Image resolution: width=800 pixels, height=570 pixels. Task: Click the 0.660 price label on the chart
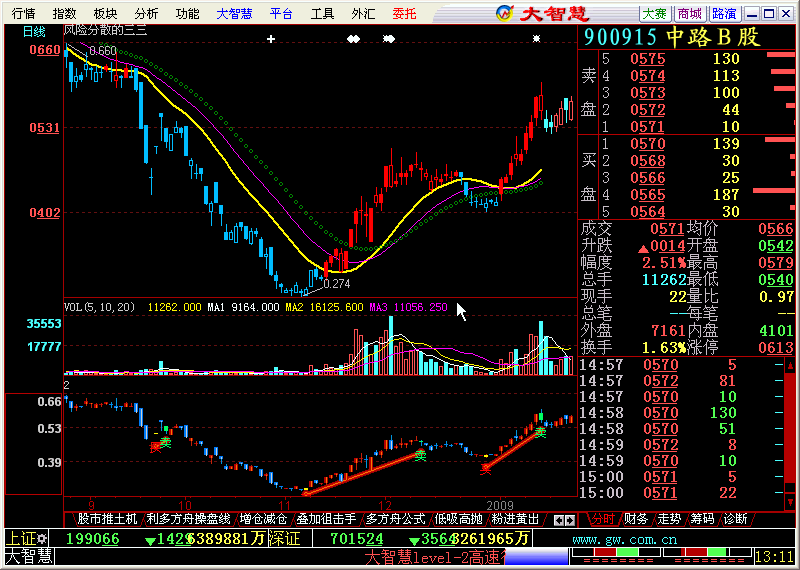(103, 51)
